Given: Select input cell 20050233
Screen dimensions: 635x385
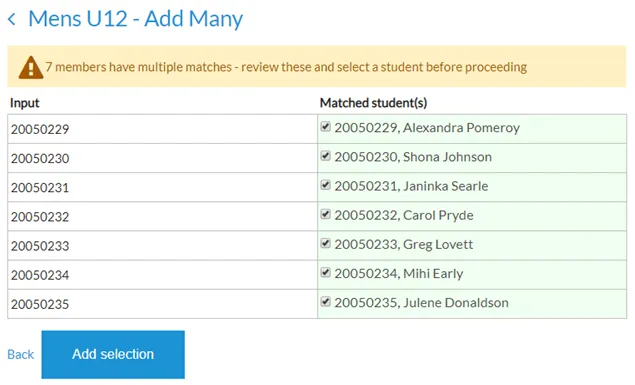Looking at the screenshot, I should tap(162, 246).
